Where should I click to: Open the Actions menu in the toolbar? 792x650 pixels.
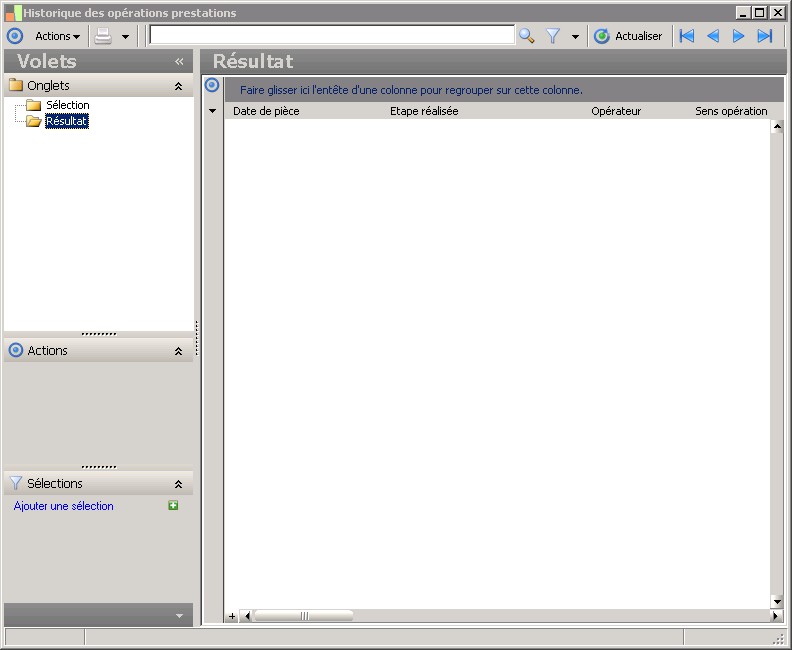coord(57,36)
